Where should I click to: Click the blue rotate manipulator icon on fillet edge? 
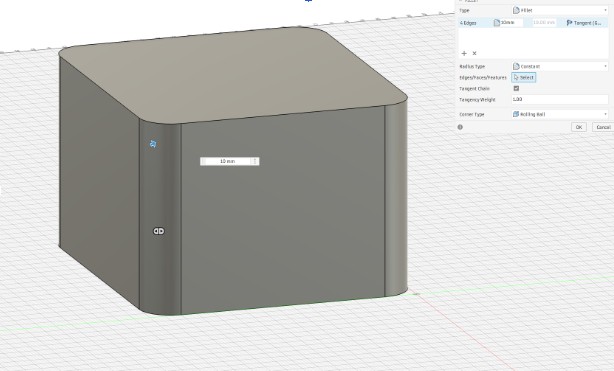pos(153,144)
